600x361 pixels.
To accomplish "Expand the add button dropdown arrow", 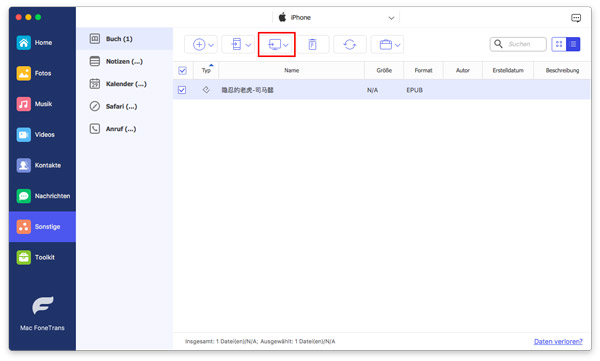I will coord(211,45).
